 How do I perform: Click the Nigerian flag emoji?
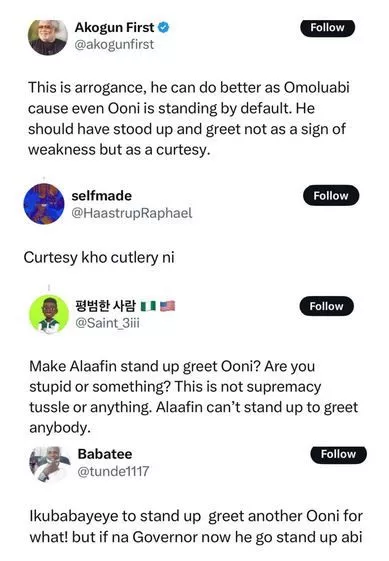(x=148, y=306)
